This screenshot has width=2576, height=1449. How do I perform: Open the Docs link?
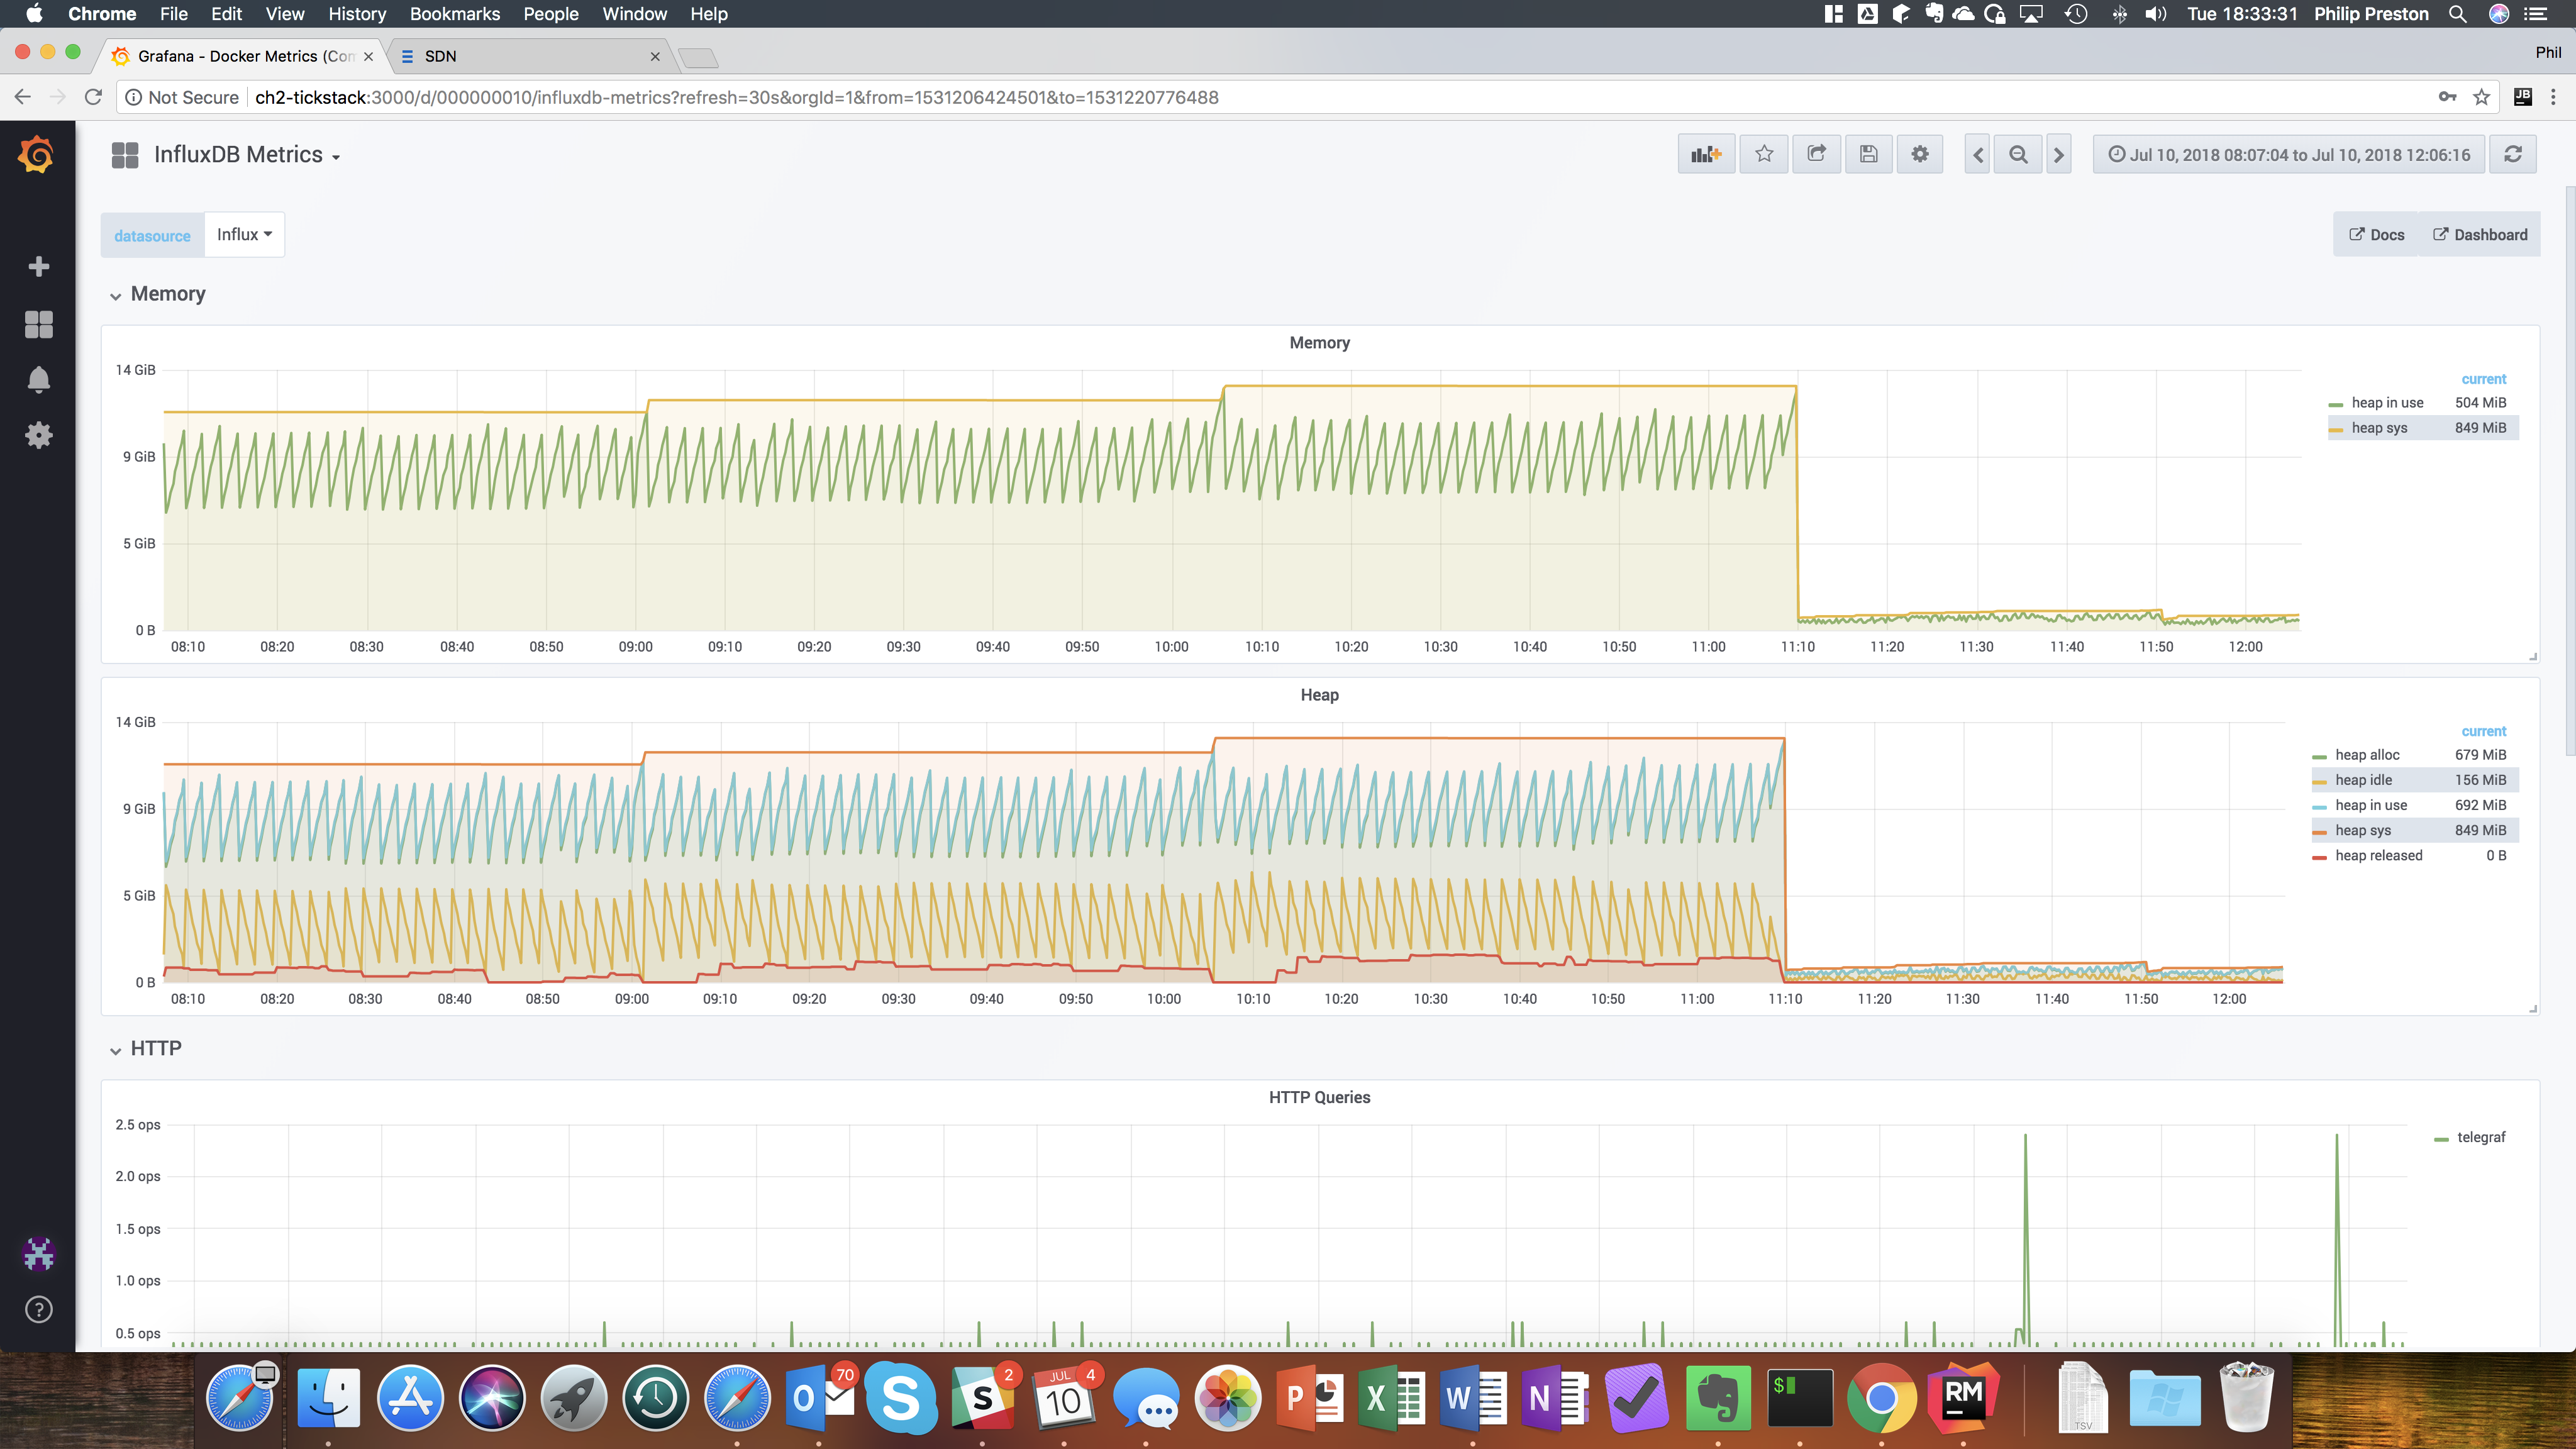tap(2375, 234)
